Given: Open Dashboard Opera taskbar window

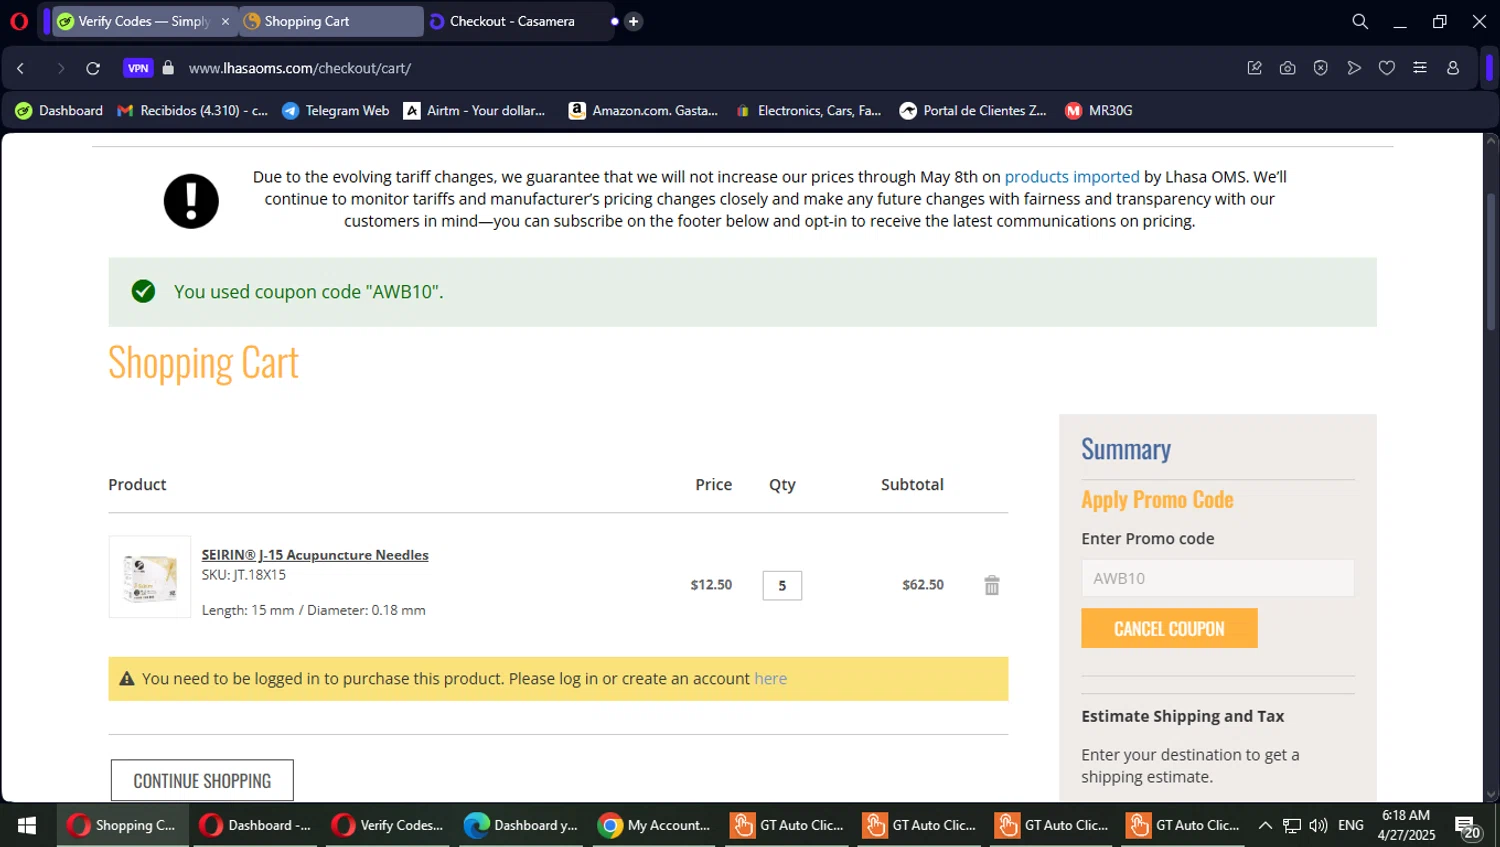Looking at the screenshot, I should [256, 825].
